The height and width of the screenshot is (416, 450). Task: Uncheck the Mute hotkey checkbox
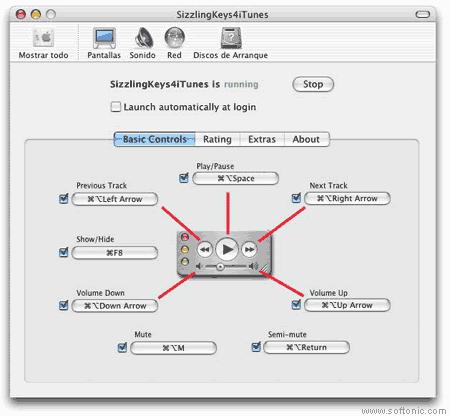(x=122, y=348)
